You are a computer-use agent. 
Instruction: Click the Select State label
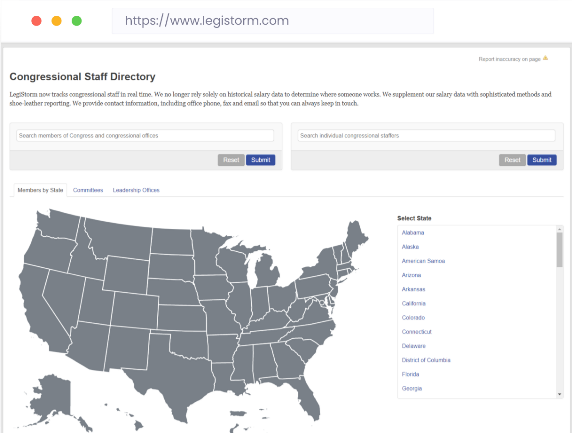[x=414, y=218]
